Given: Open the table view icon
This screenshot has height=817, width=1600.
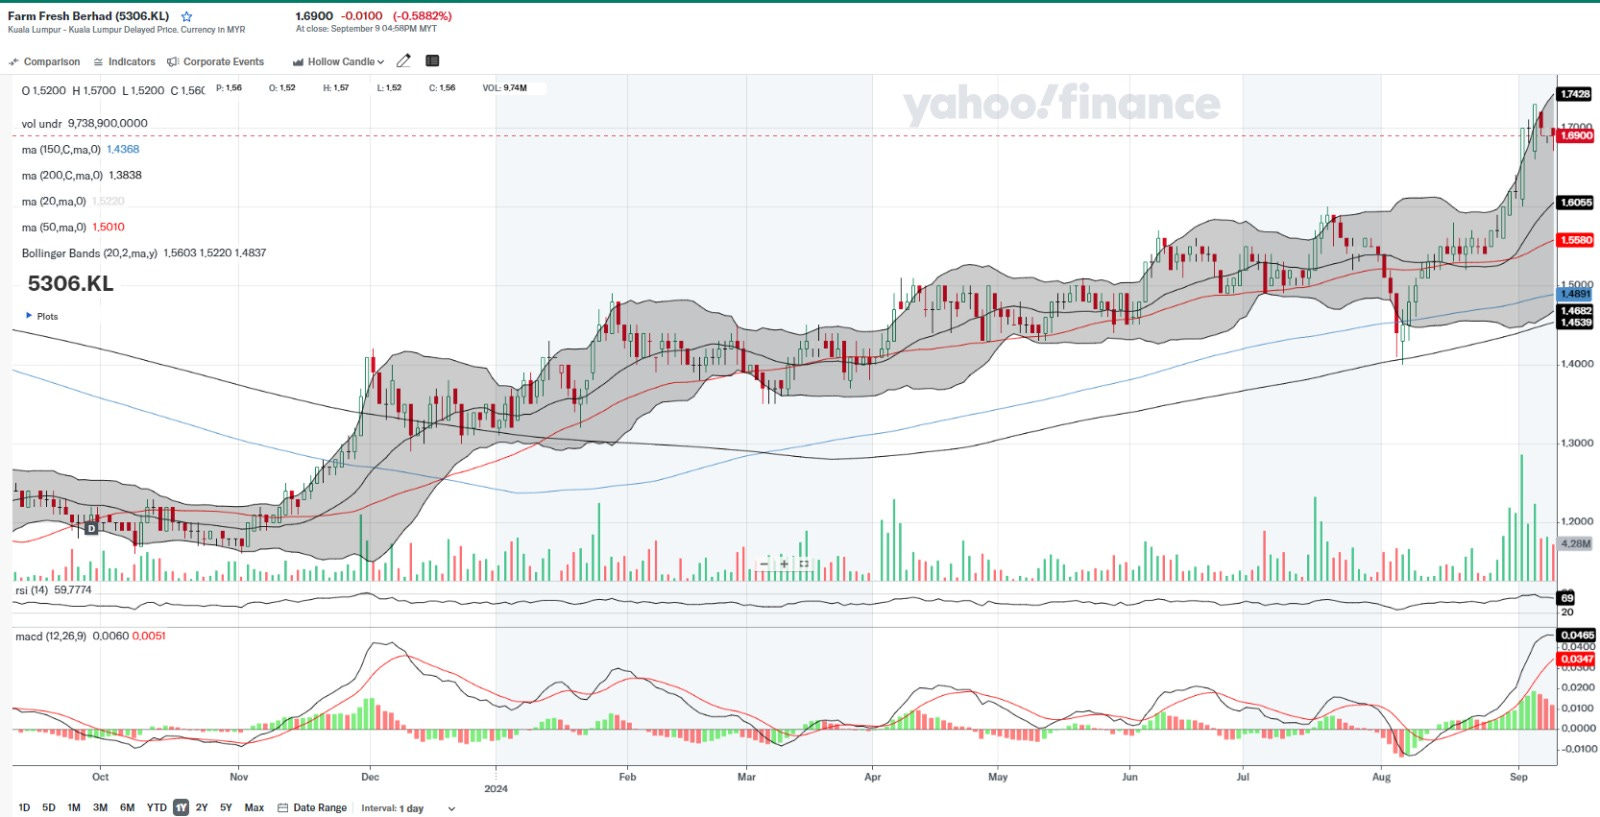Looking at the screenshot, I should tap(433, 61).
